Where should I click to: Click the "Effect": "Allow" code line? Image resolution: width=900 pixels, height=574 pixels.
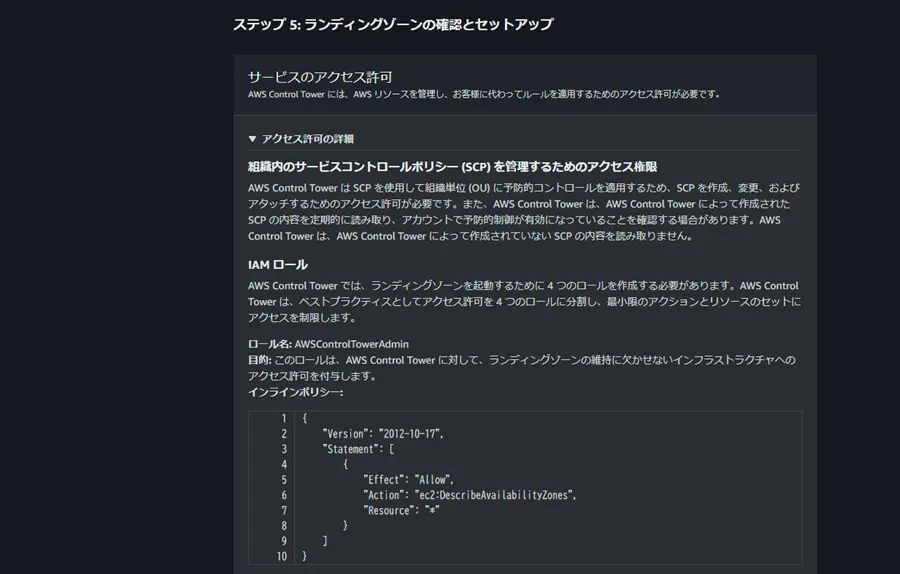tap(408, 480)
